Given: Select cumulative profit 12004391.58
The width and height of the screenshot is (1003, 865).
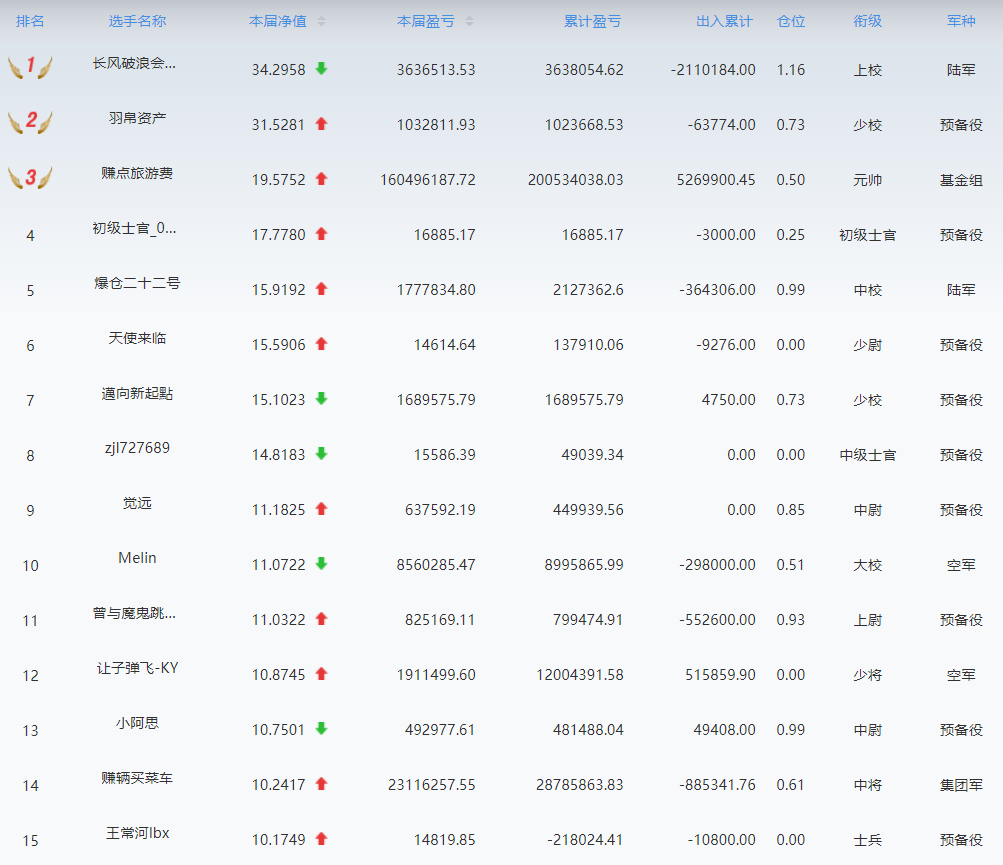Looking at the screenshot, I should click(x=580, y=675).
